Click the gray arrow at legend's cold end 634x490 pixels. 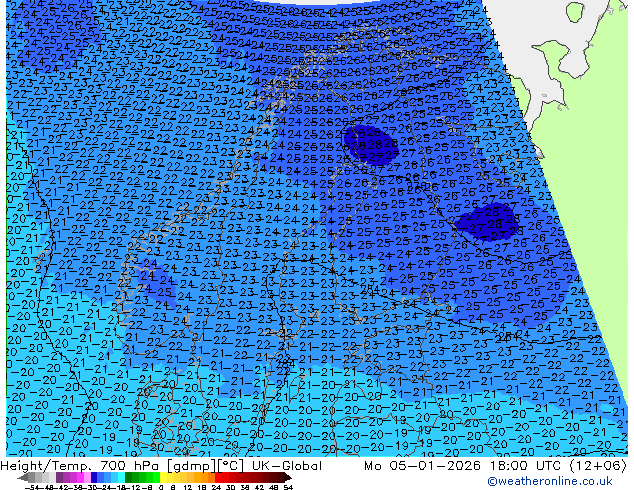coord(23,477)
